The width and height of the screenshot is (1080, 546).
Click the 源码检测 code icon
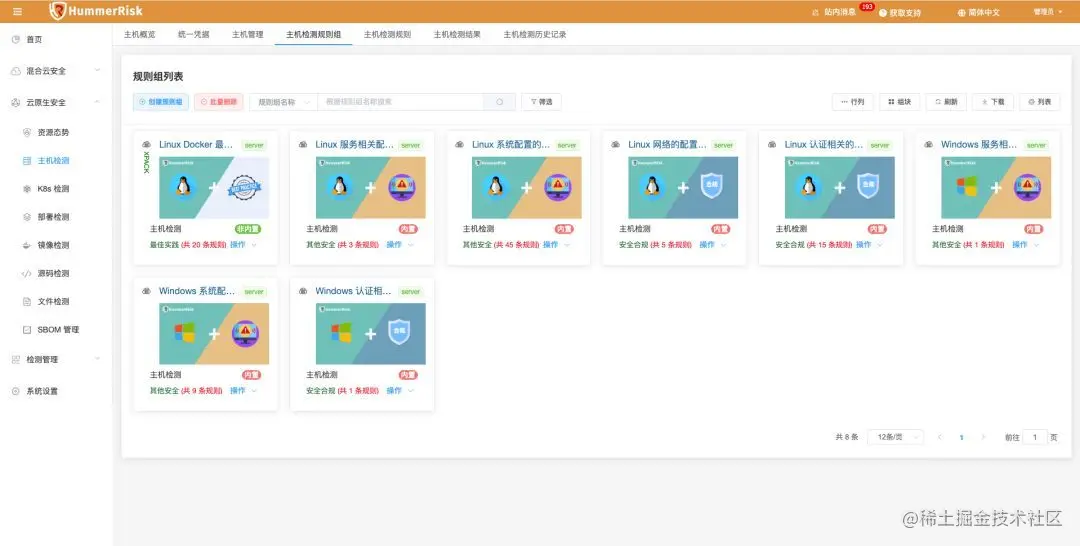[27, 273]
